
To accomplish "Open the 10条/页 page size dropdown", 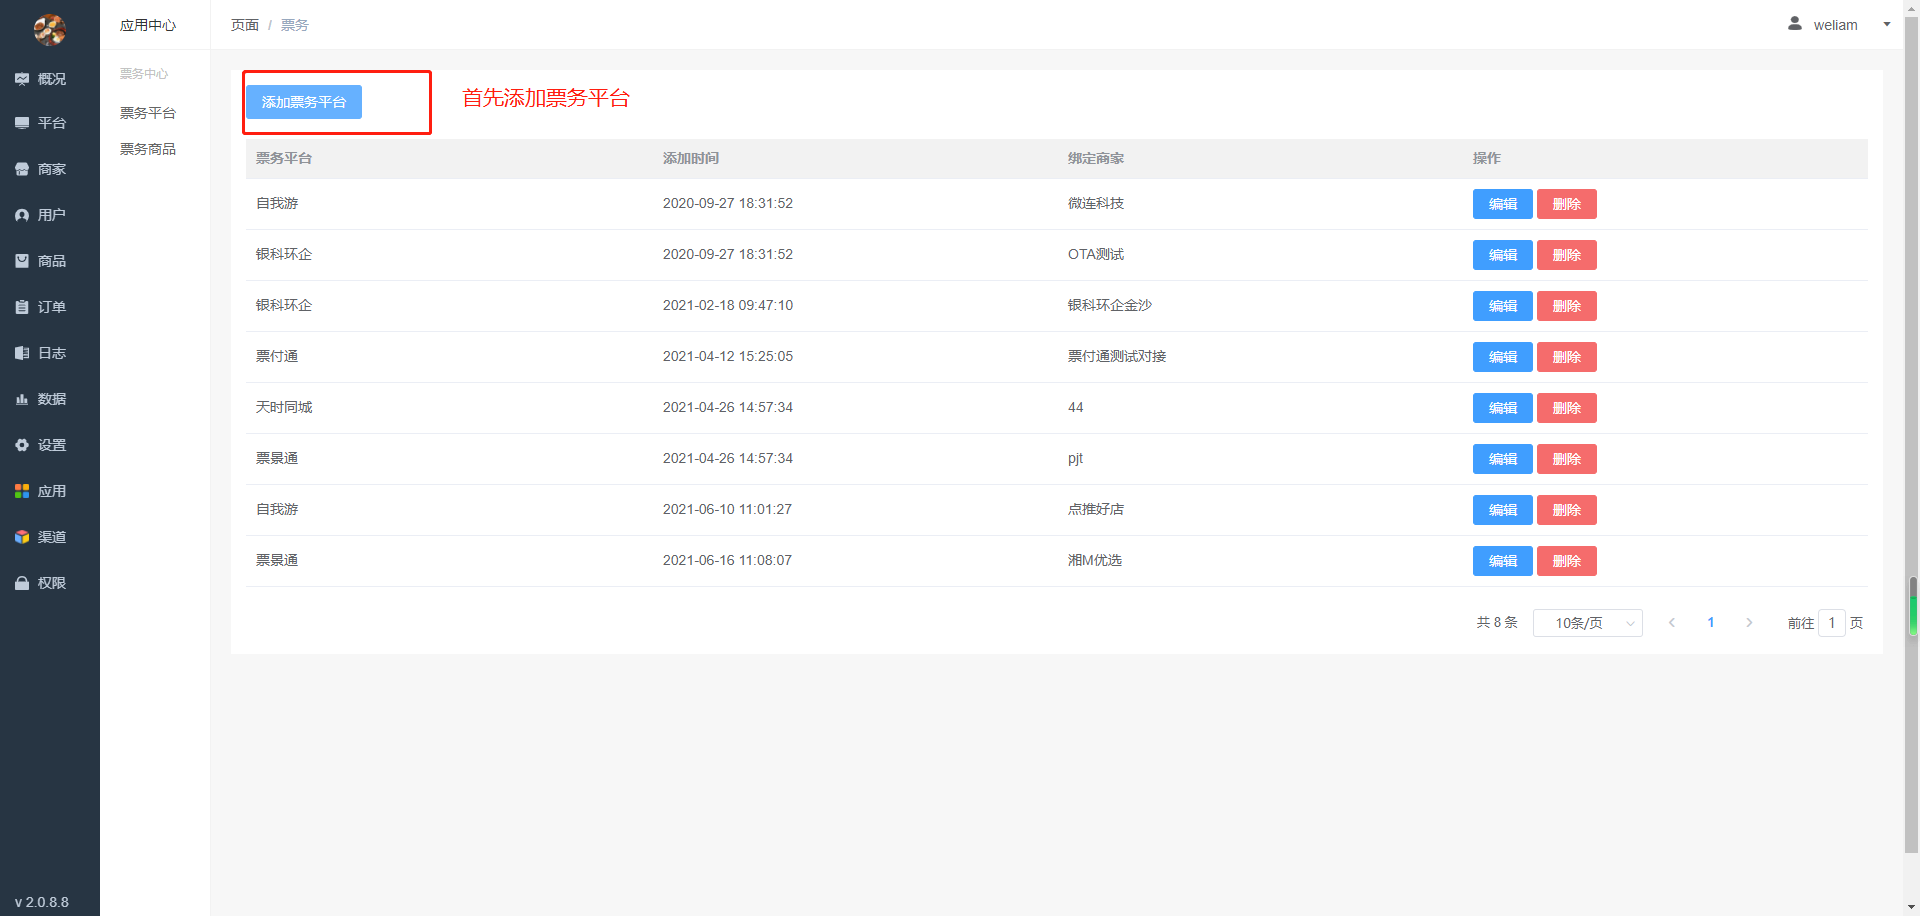I will 1587,623.
